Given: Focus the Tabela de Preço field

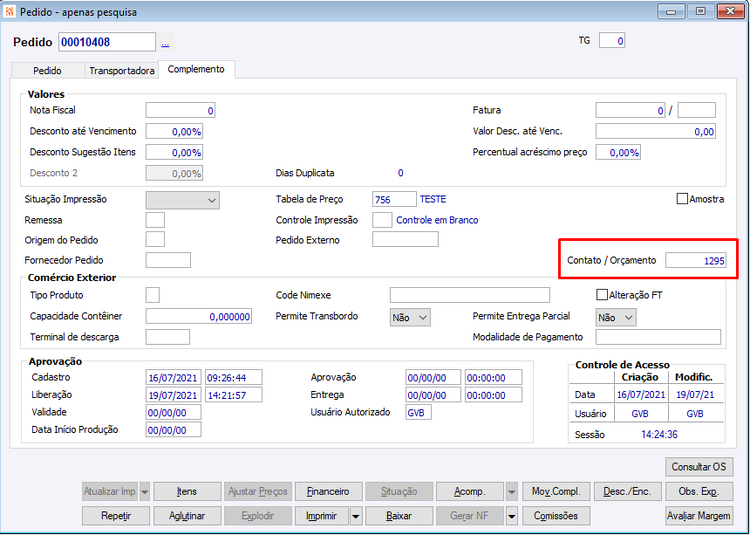Looking at the screenshot, I should pyautogui.click(x=394, y=199).
